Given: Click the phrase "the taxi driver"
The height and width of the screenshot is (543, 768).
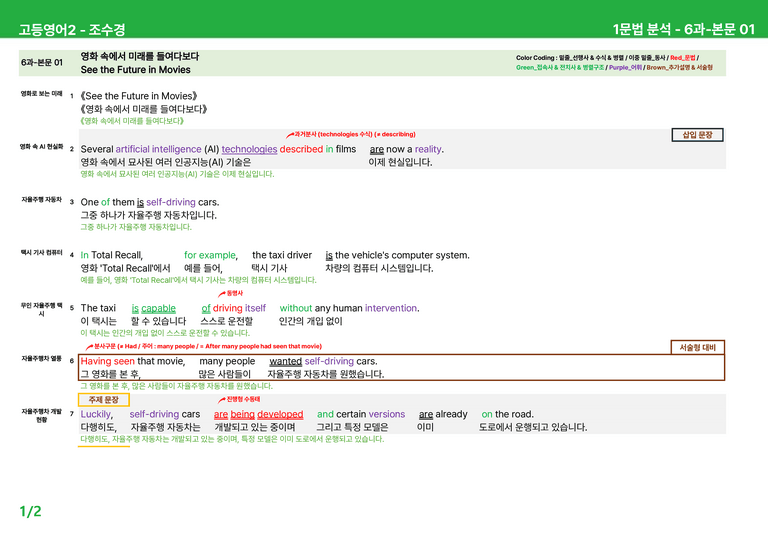Looking at the screenshot, I should click(282, 255).
